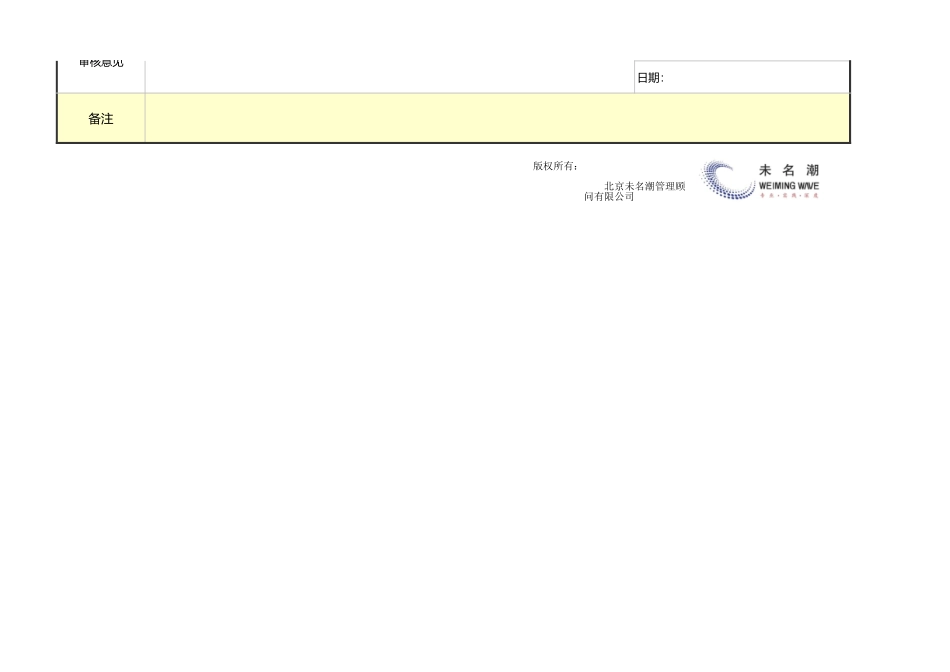Click the WEIMING WAVE English logo text
The height and width of the screenshot is (672, 950).
pos(789,186)
